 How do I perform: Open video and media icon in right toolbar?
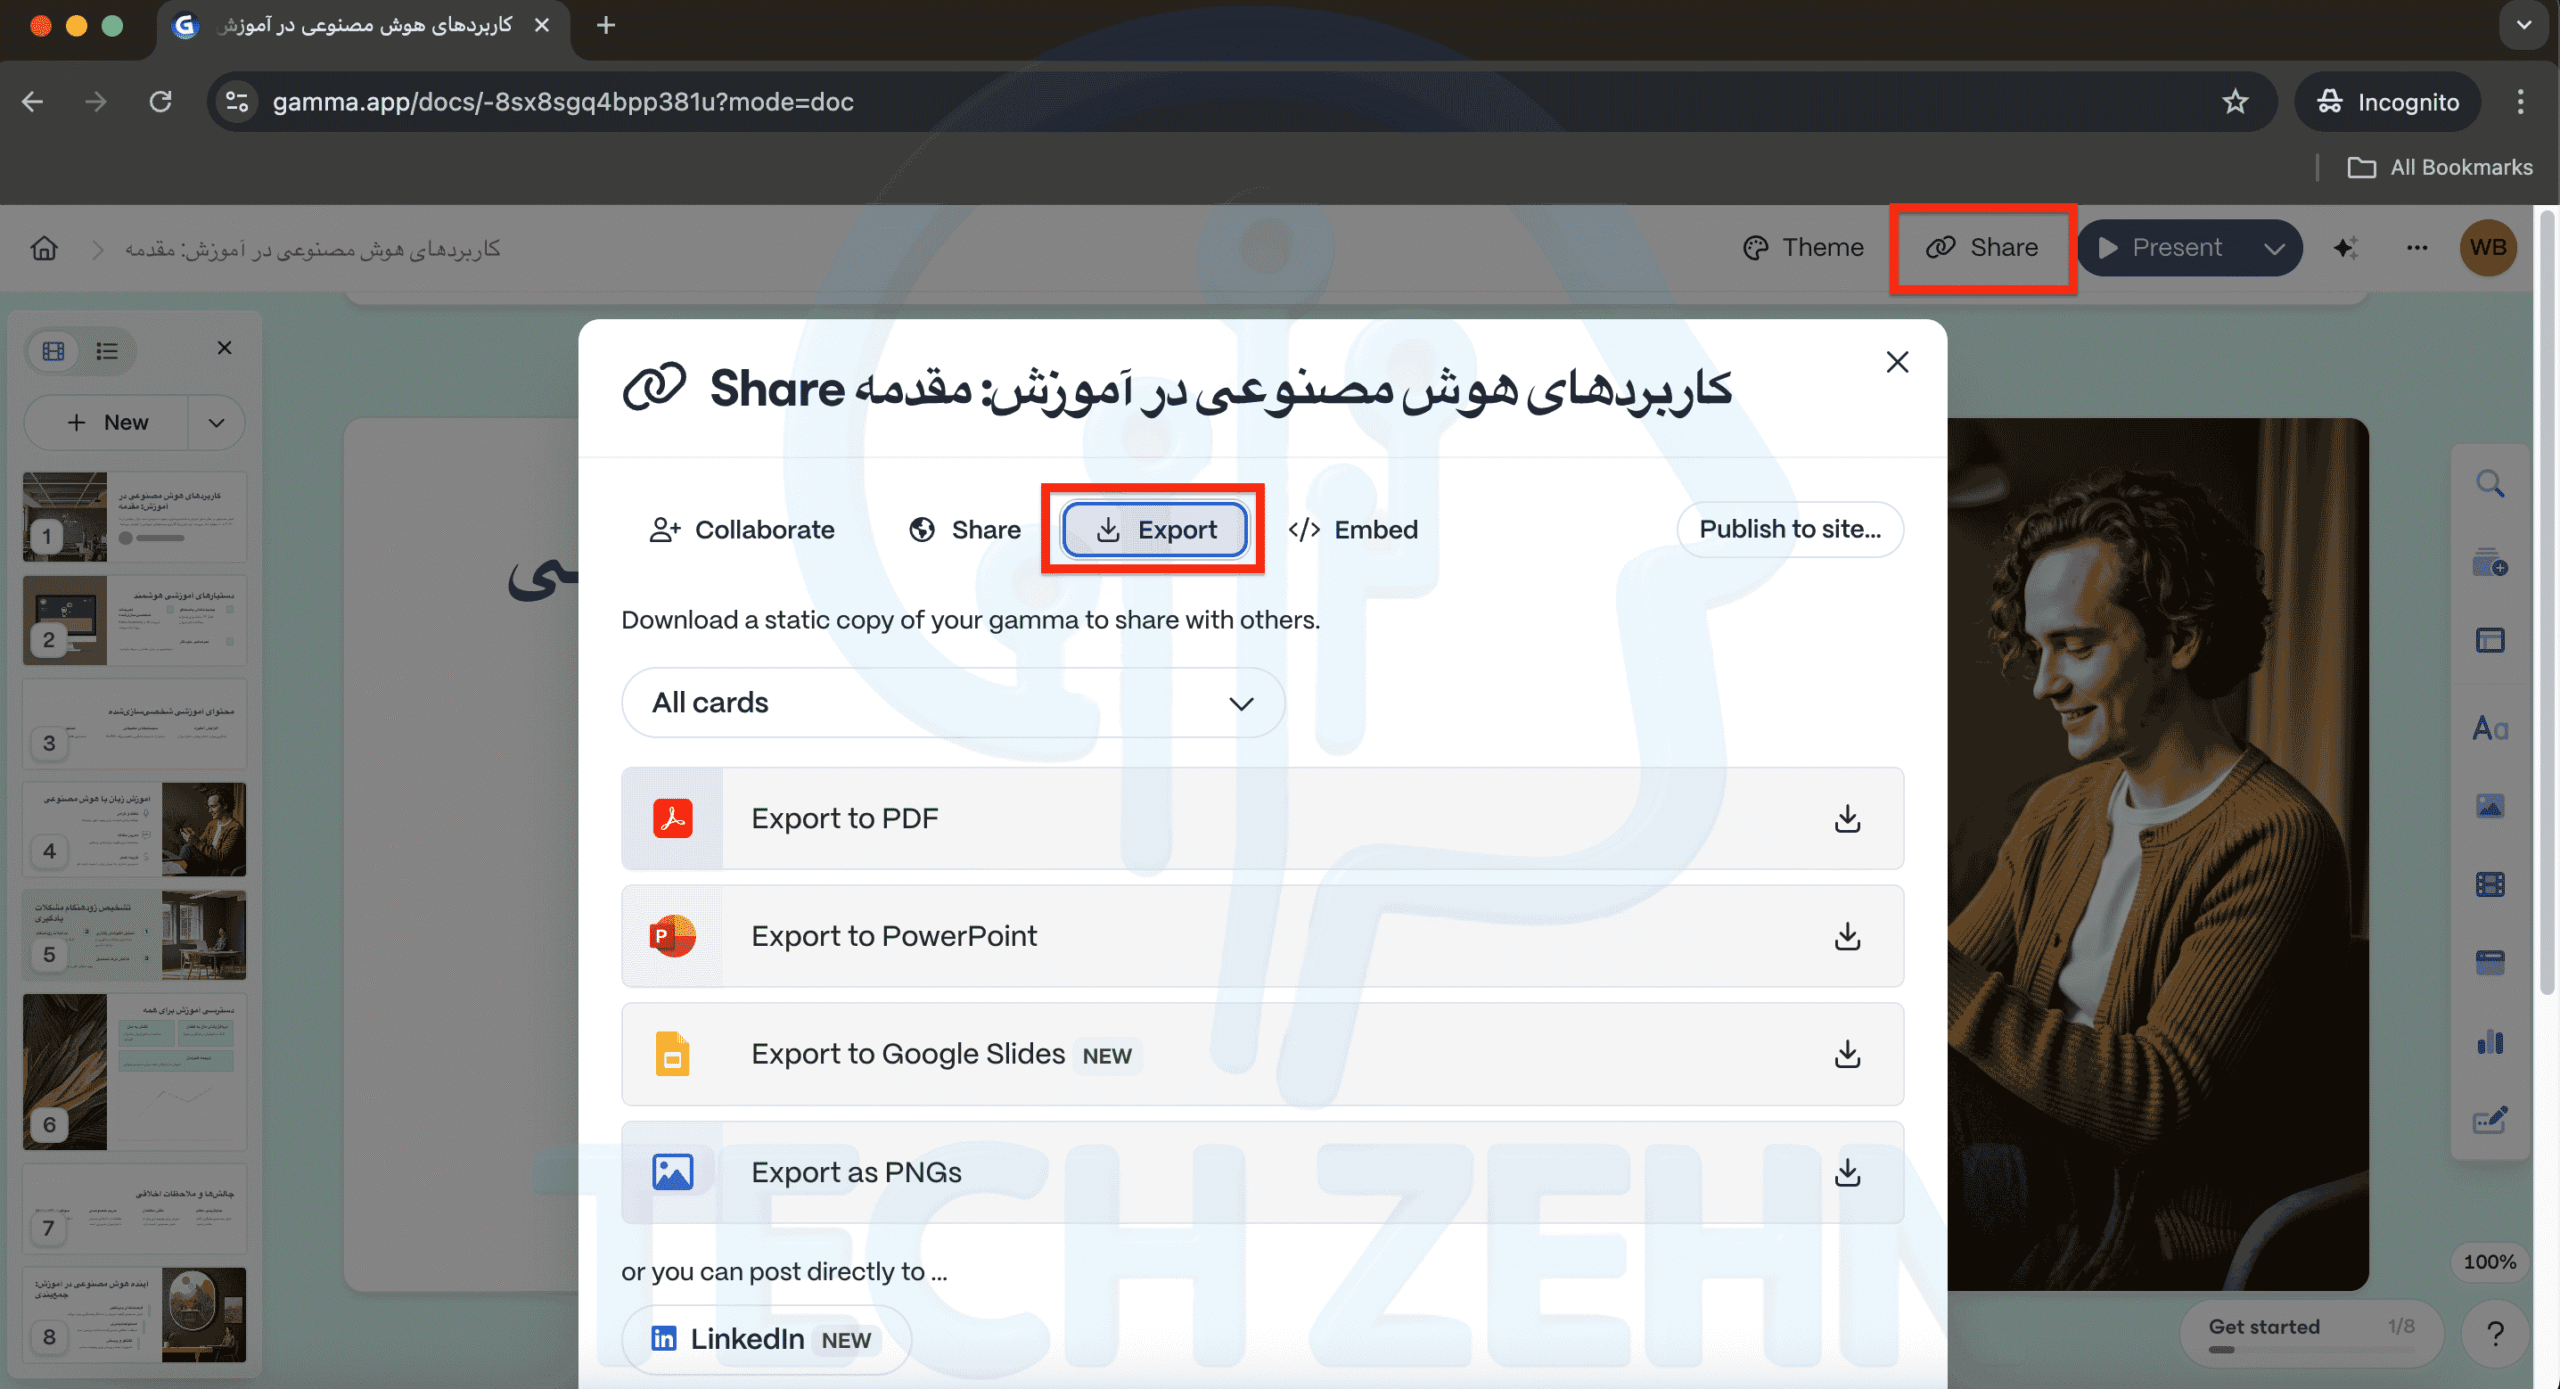(x=2490, y=885)
